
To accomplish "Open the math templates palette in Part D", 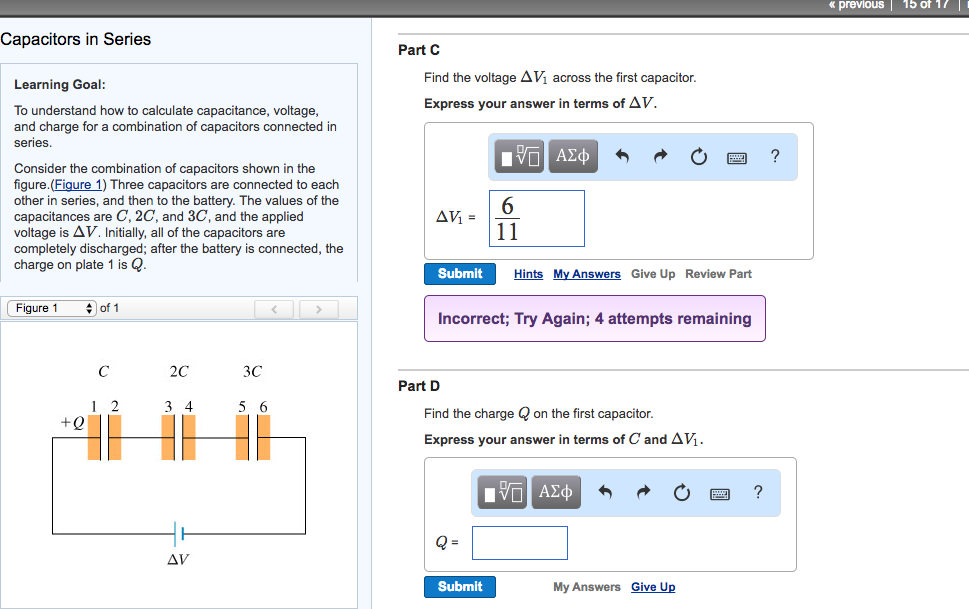I will [x=501, y=491].
